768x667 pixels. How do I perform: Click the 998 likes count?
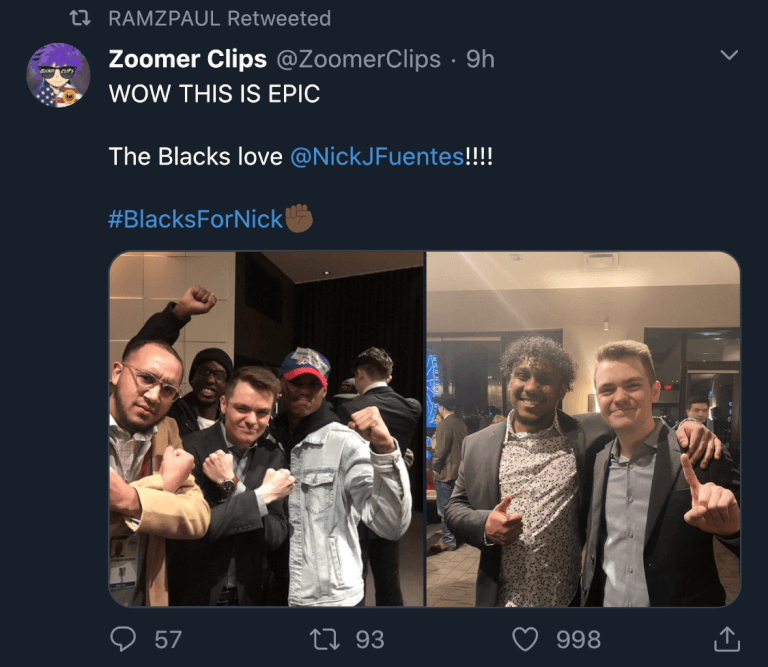(x=578, y=640)
